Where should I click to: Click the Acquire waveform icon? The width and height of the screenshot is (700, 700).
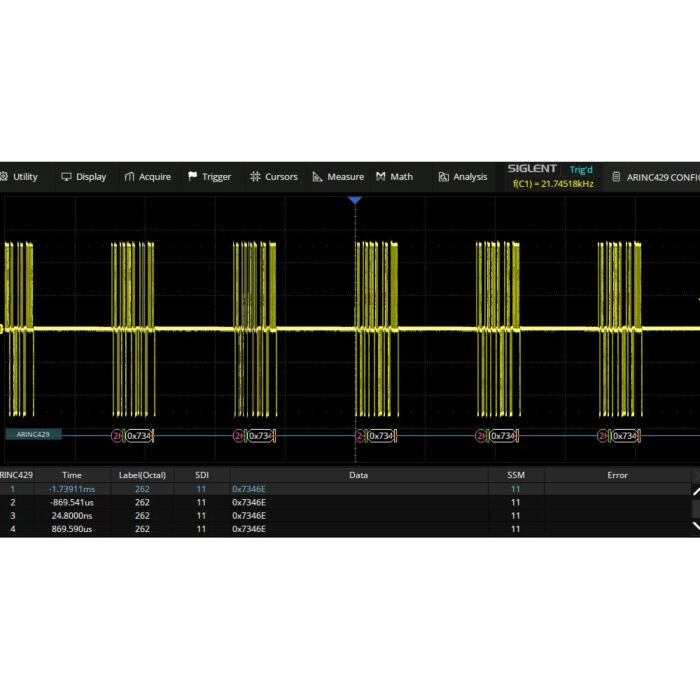[x=130, y=177]
